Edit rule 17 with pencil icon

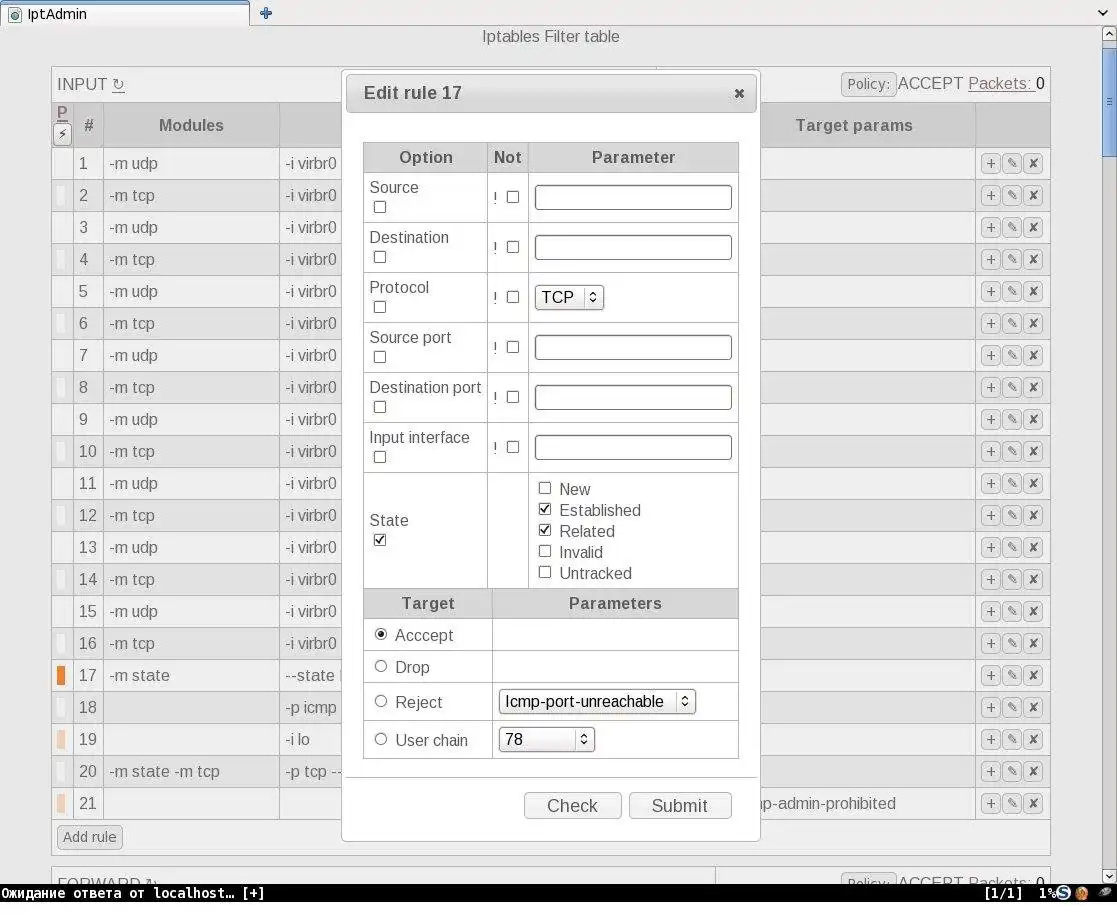click(x=1012, y=675)
